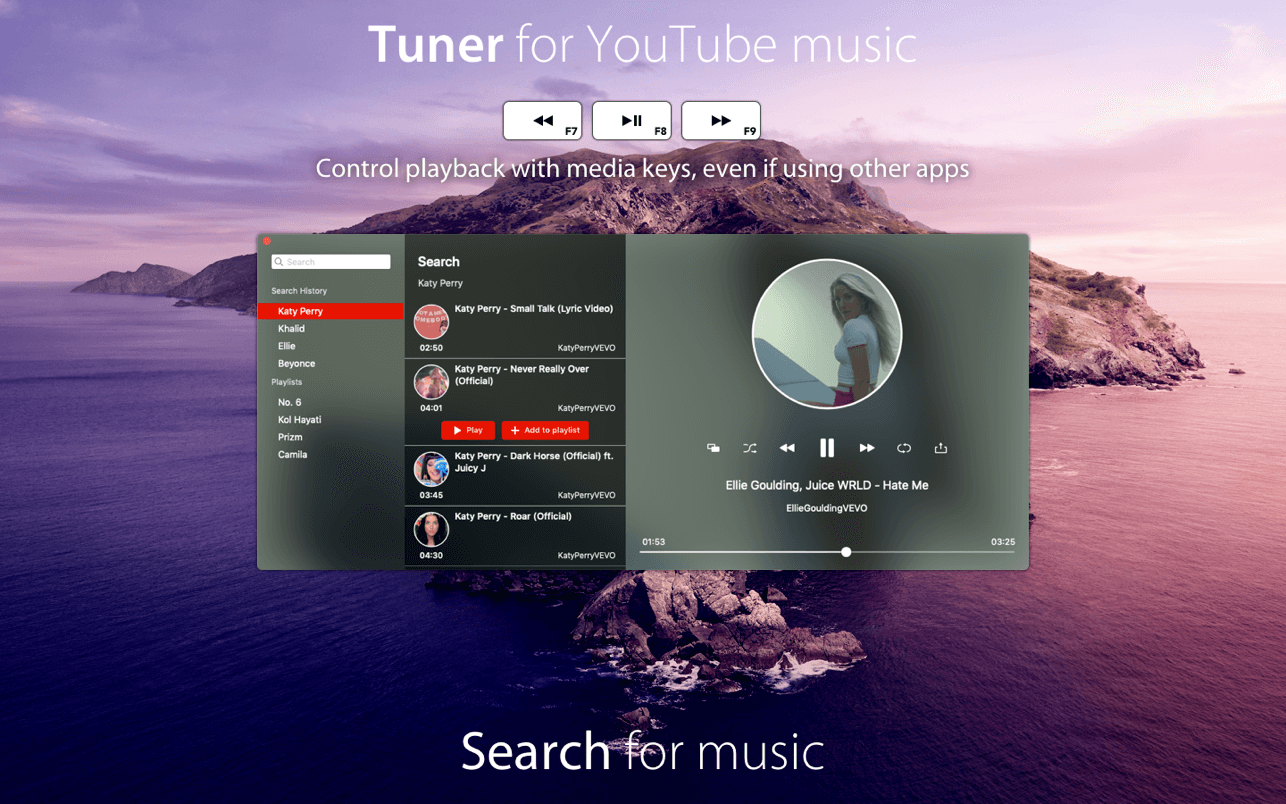Click Never Really Over thumbnail
The image size is (1286, 804).
click(431, 381)
